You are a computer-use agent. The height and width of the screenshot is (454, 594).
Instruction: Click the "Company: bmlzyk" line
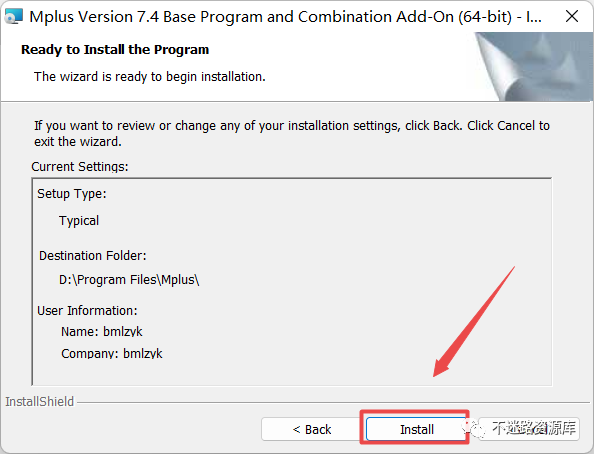pos(112,353)
